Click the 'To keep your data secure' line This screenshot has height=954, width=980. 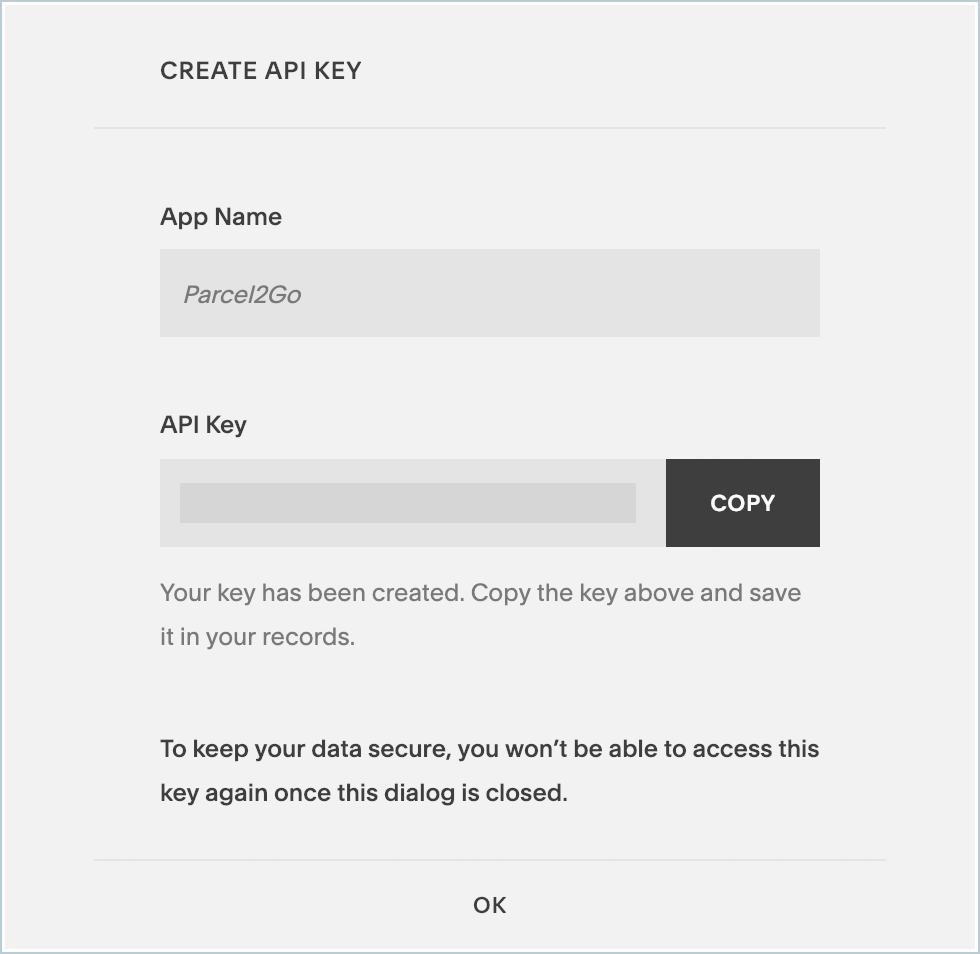489,749
